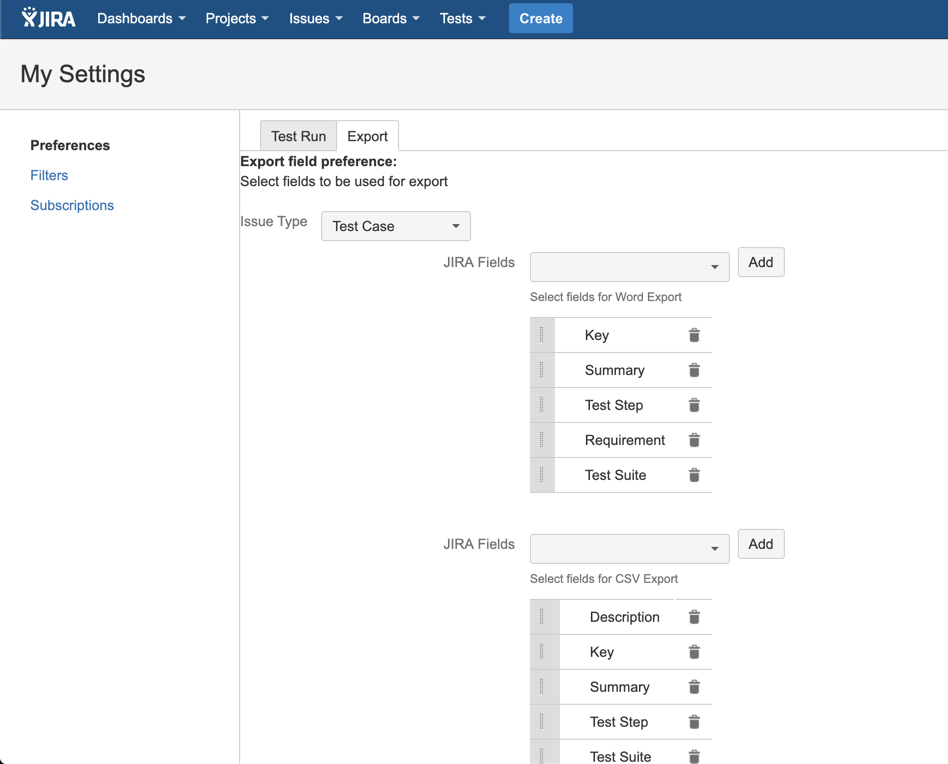This screenshot has height=764, width=948.
Task: Add selected field to Word Export
Action: [761, 262]
